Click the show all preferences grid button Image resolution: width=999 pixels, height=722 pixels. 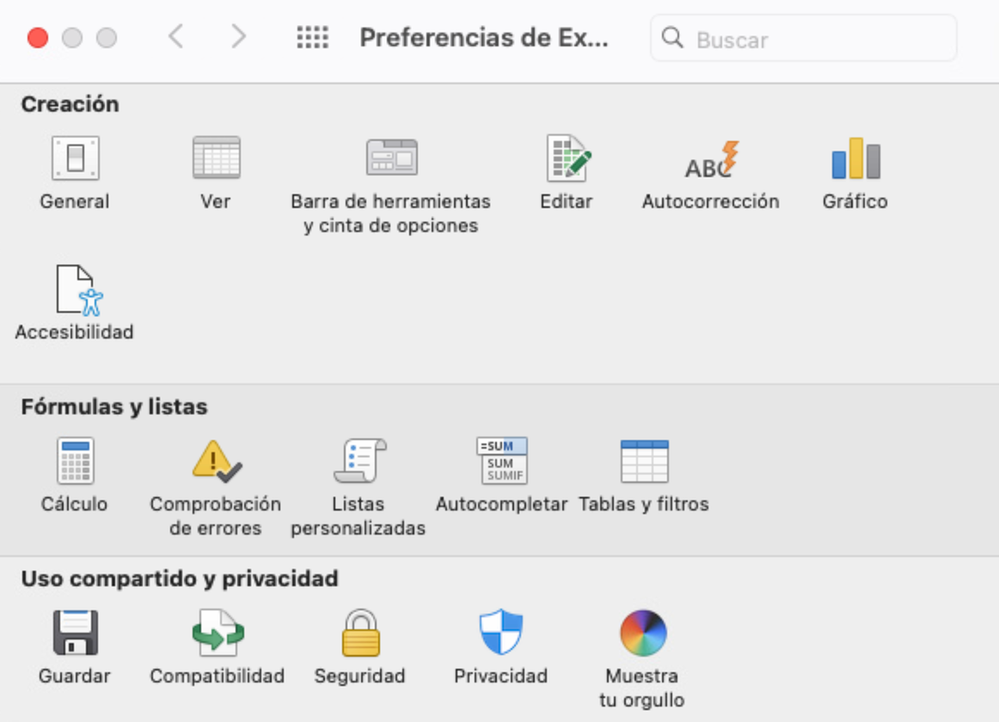pos(313,38)
